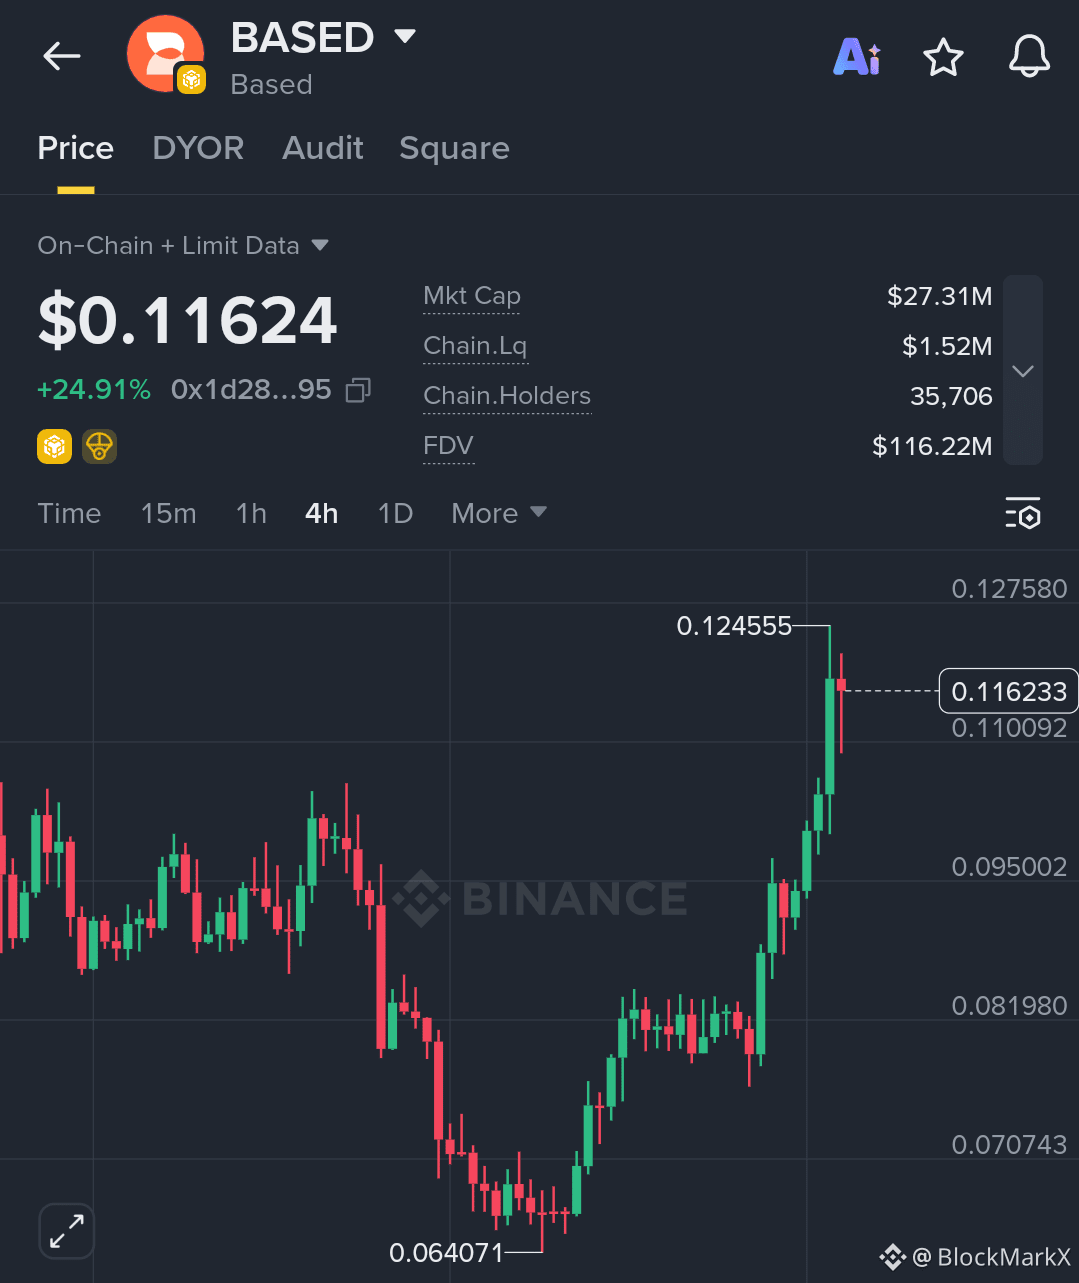The height and width of the screenshot is (1283, 1079).
Task: Tap the BASED token logo
Action: point(165,54)
